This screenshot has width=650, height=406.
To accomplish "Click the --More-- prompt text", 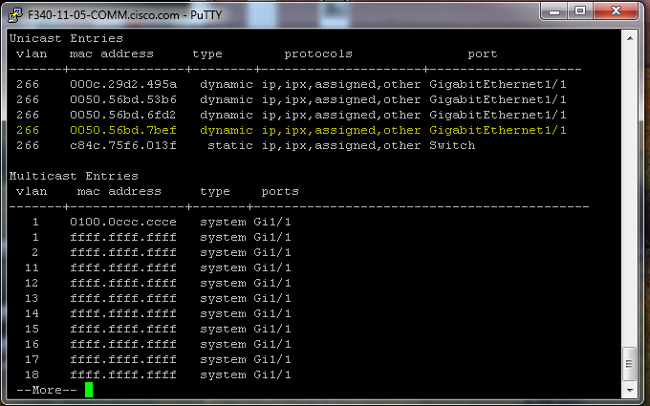I will coord(47,389).
